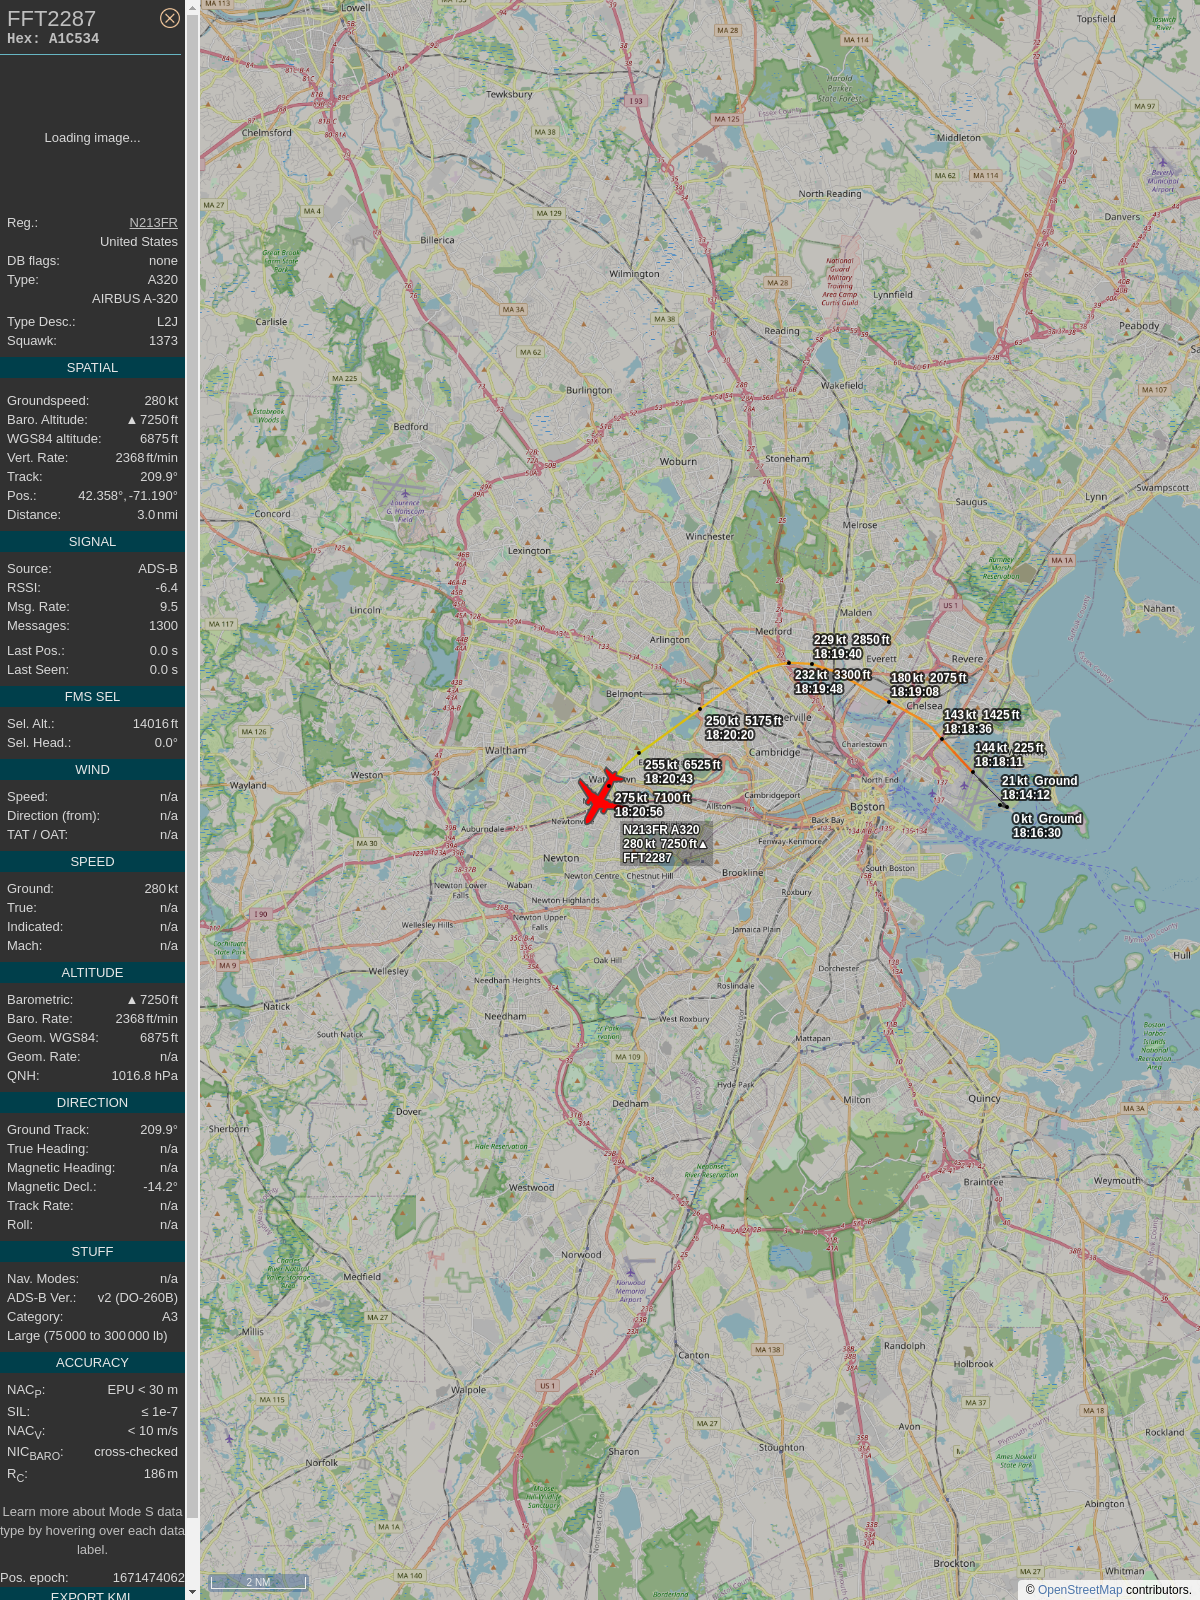The height and width of the screenshot is (1600, 1200).
Task: Click the Loading image placeholder thumbnail
Action: tap(92, 138)
